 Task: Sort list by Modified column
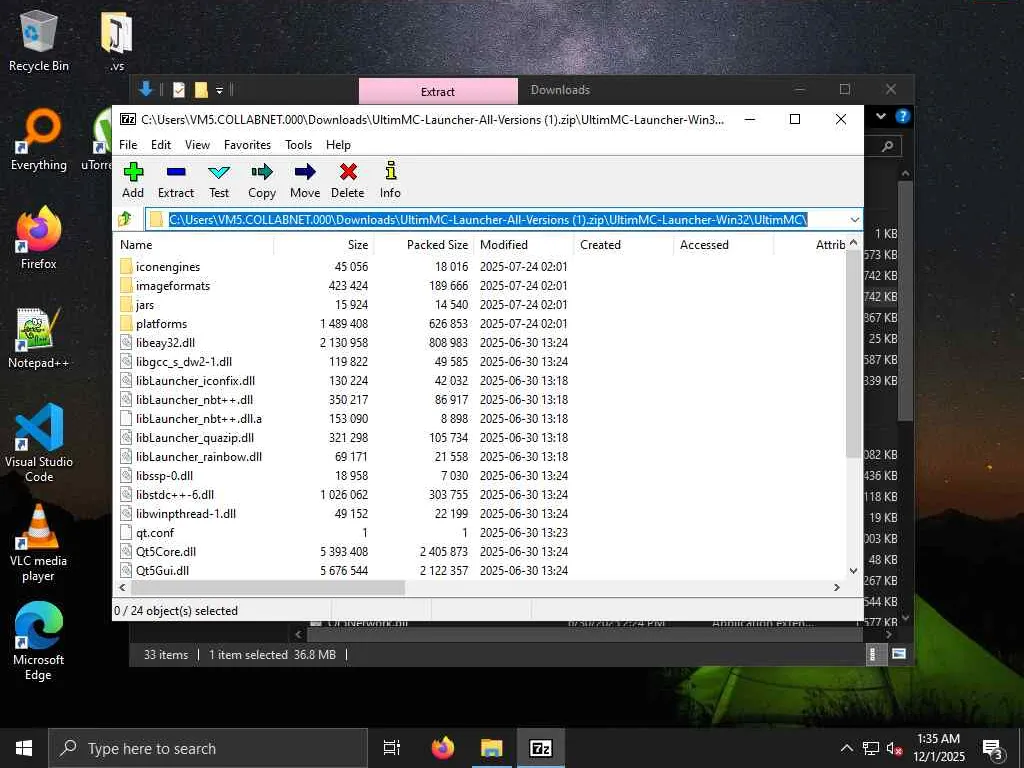pyautogui.click(x=523, y=245)
